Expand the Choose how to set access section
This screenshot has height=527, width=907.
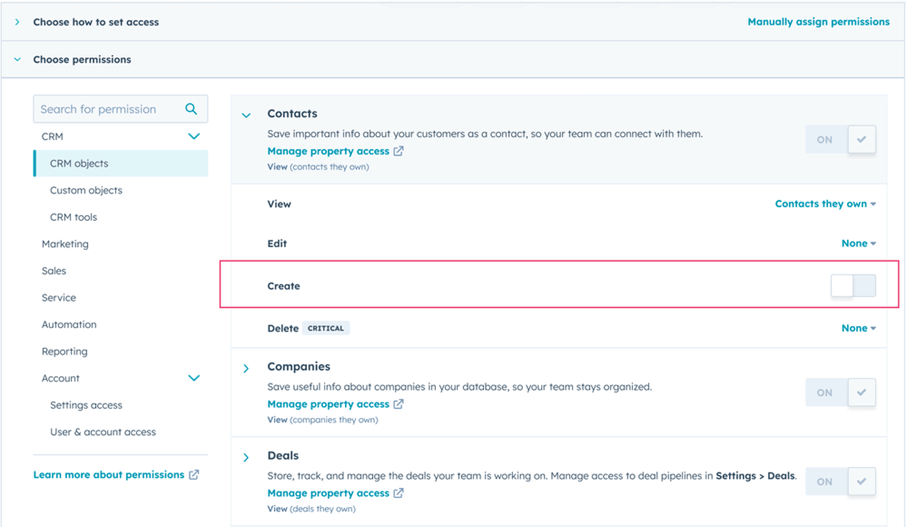pos(17,22)
